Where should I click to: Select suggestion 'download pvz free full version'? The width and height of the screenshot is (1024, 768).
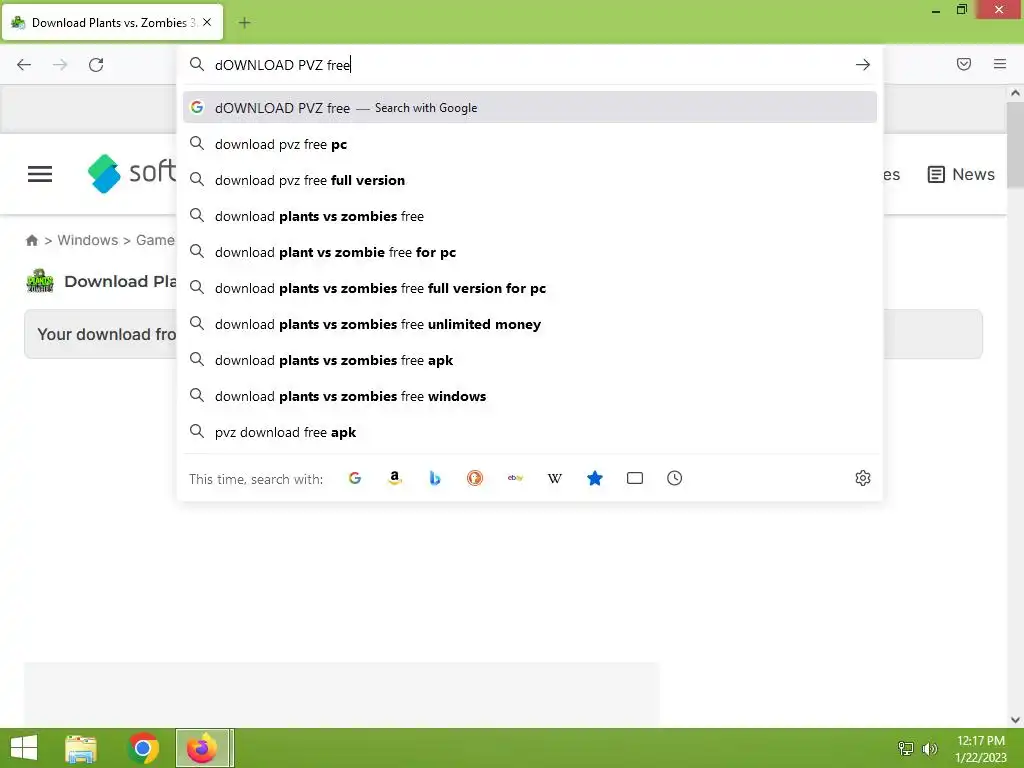530,180
